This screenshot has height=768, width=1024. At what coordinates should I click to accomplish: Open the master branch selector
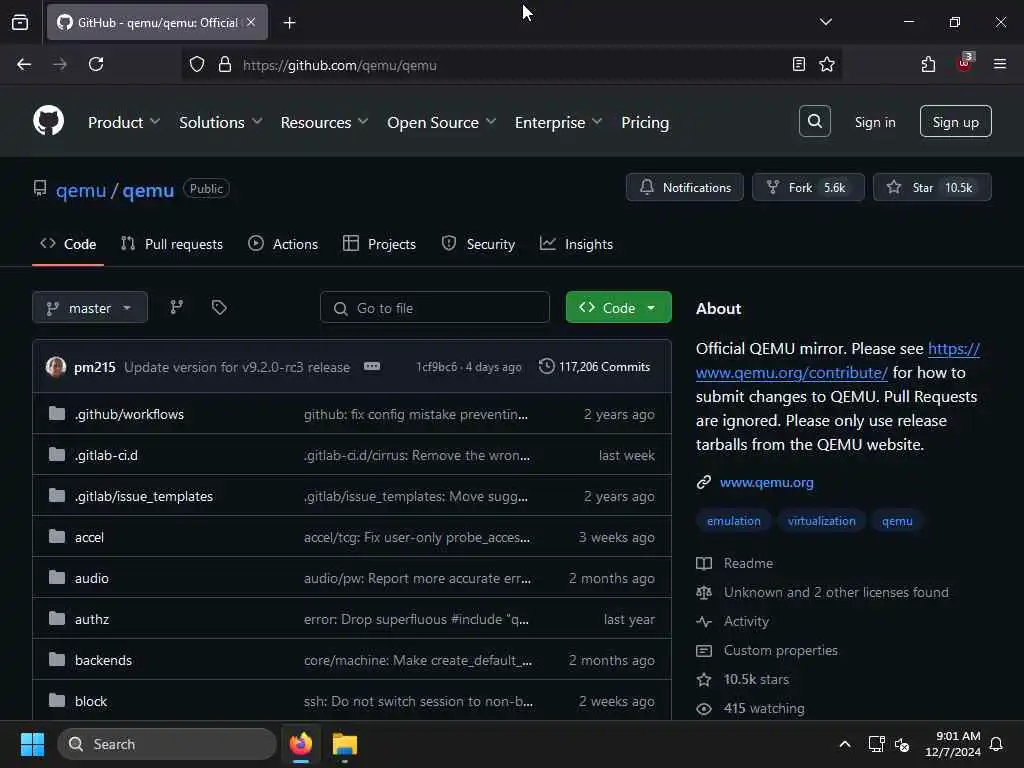click(x=90, y=308)
